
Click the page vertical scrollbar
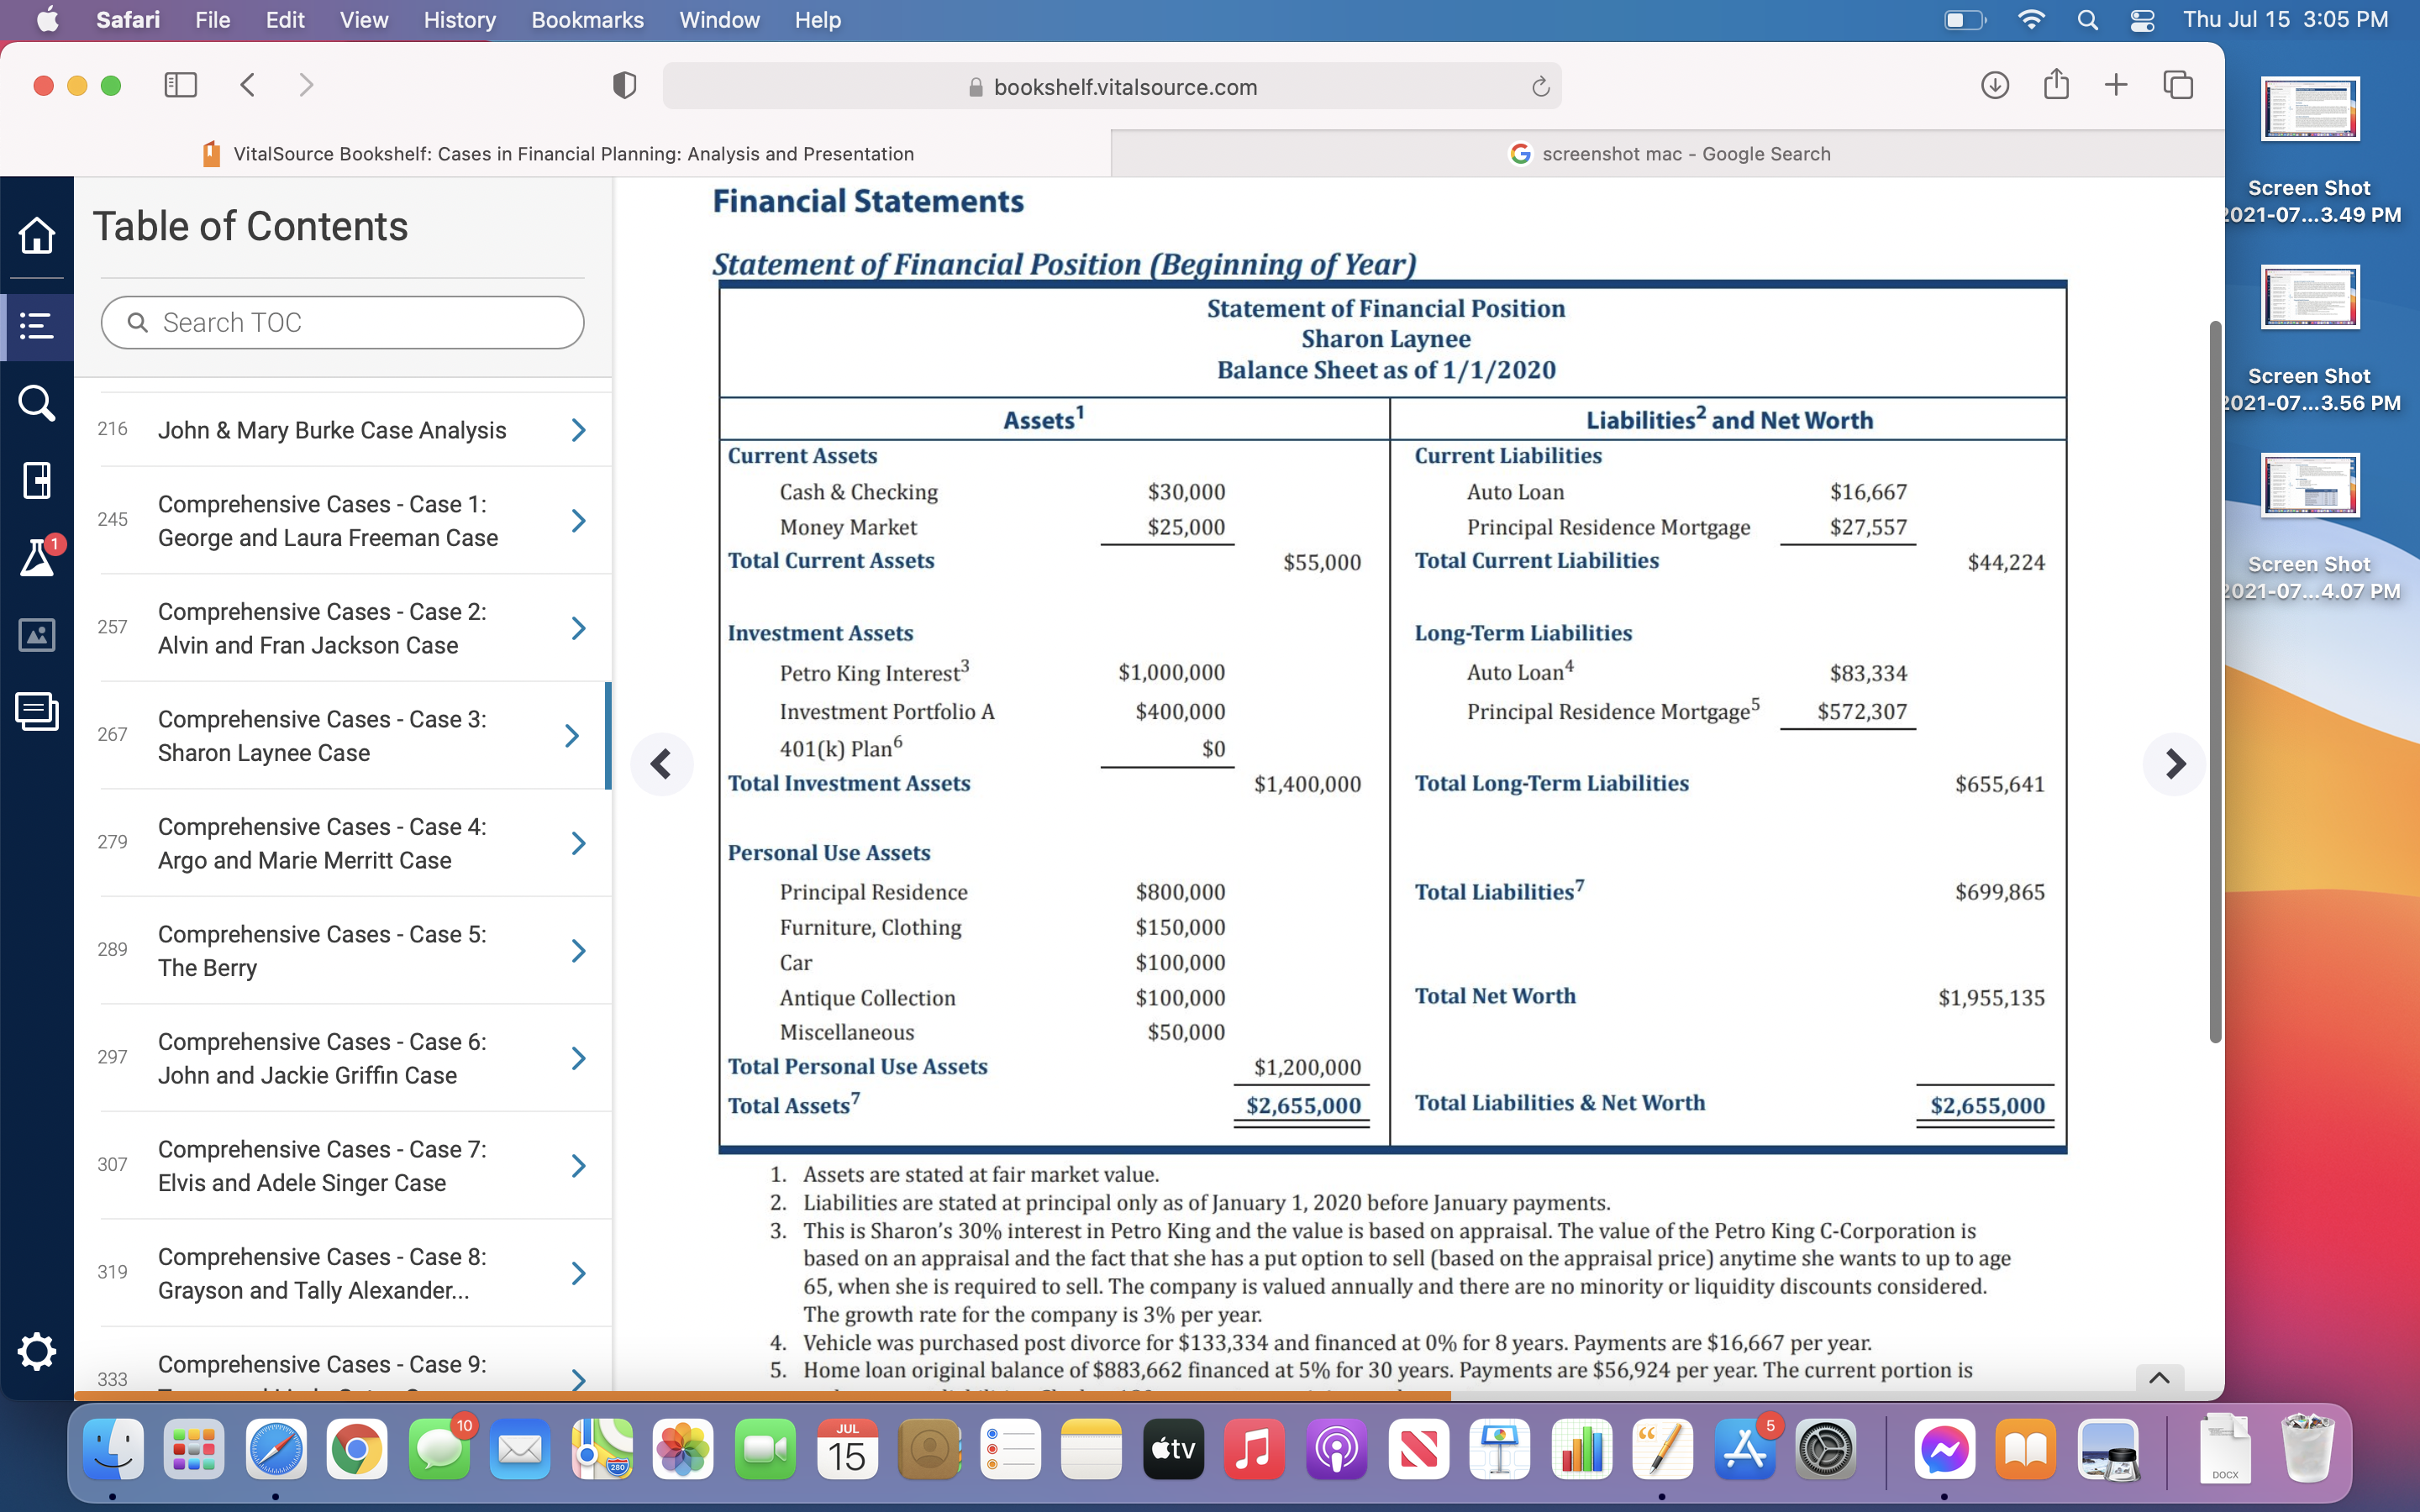pos(2215,682)
